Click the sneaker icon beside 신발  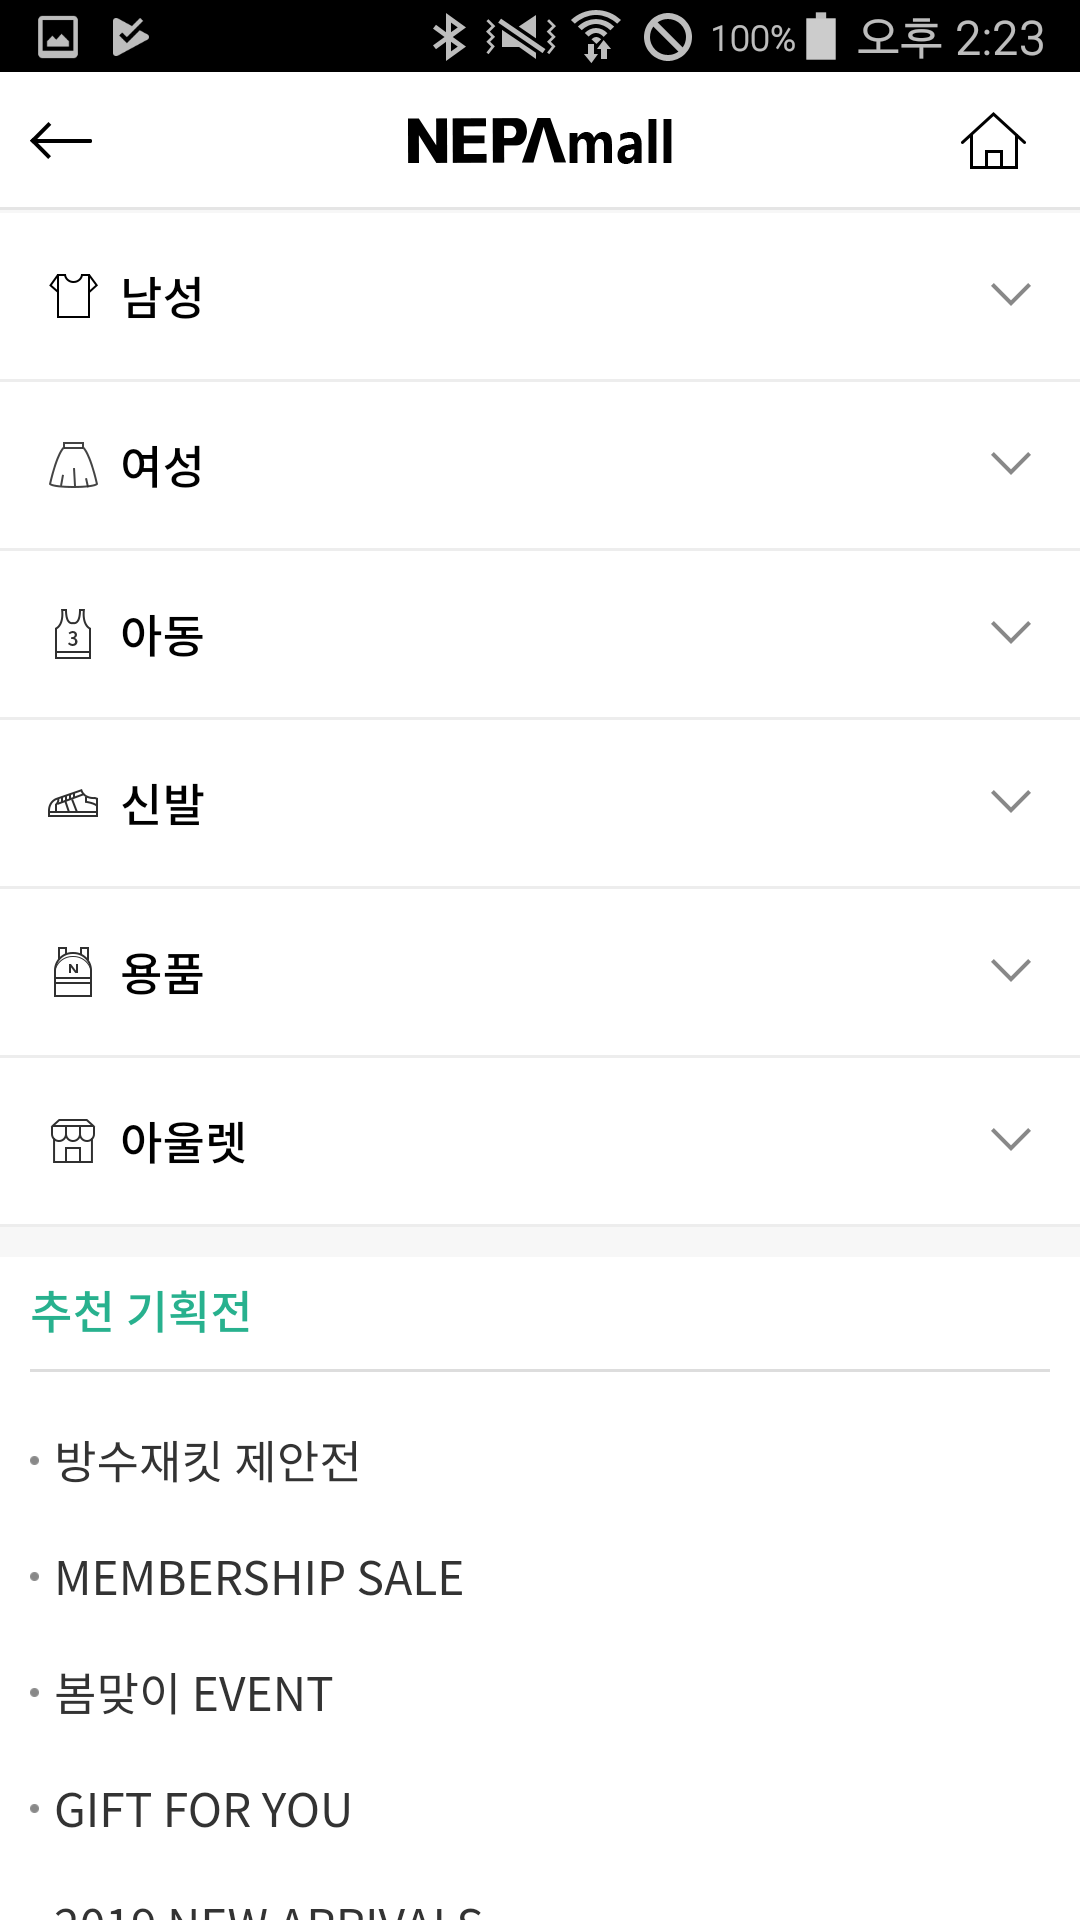point(73,803)
